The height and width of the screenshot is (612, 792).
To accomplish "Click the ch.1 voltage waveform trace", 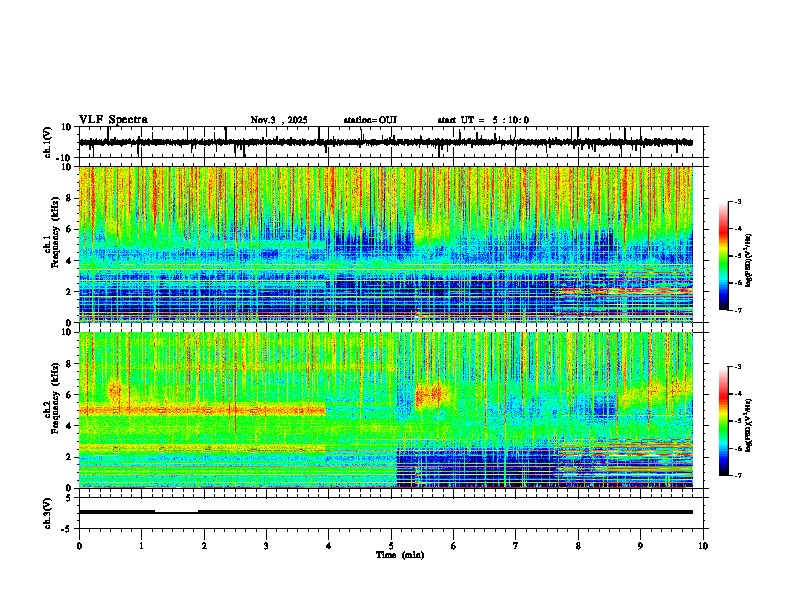I will (385, 142).
